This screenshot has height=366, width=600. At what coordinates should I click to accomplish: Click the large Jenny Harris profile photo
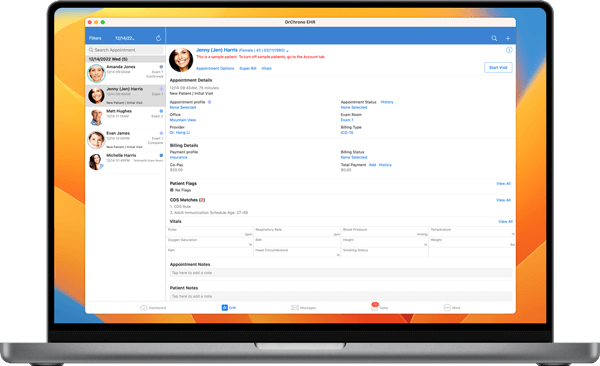pyautogui.click(x=181, y=60)
